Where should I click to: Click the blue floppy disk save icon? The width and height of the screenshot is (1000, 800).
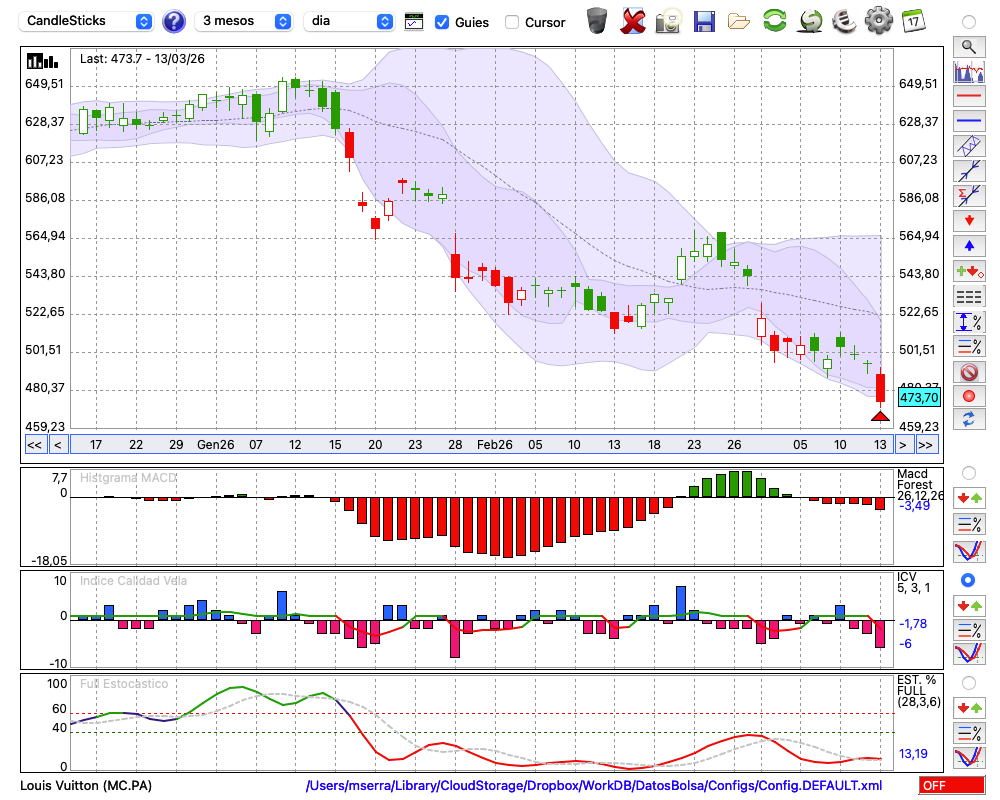pos(704,20)
